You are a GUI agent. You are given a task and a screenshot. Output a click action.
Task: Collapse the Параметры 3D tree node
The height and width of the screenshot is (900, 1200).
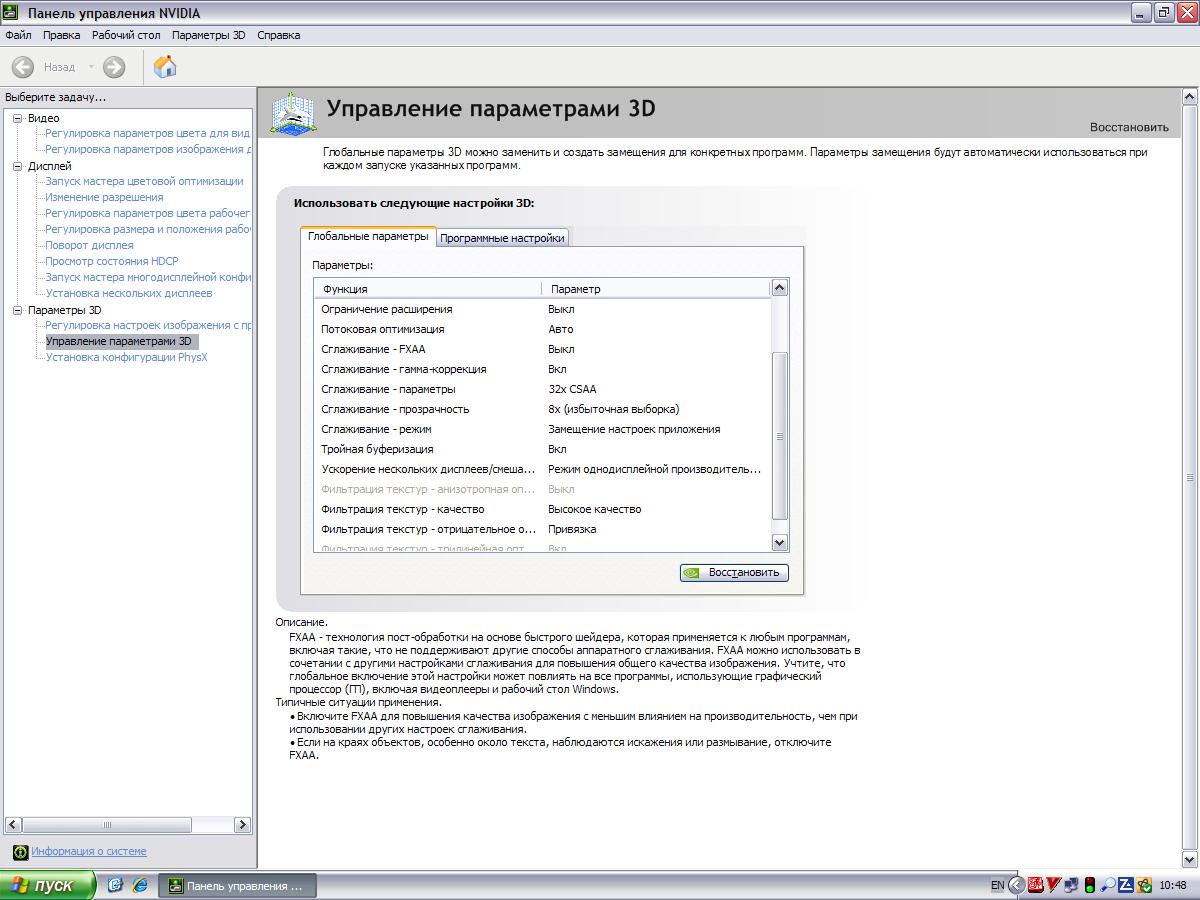pos(17,310)
